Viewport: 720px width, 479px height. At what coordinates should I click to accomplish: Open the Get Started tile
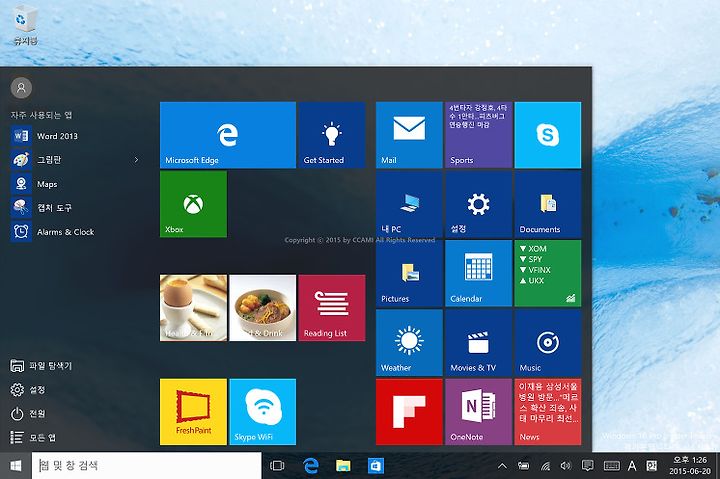(x=332, y=135)
